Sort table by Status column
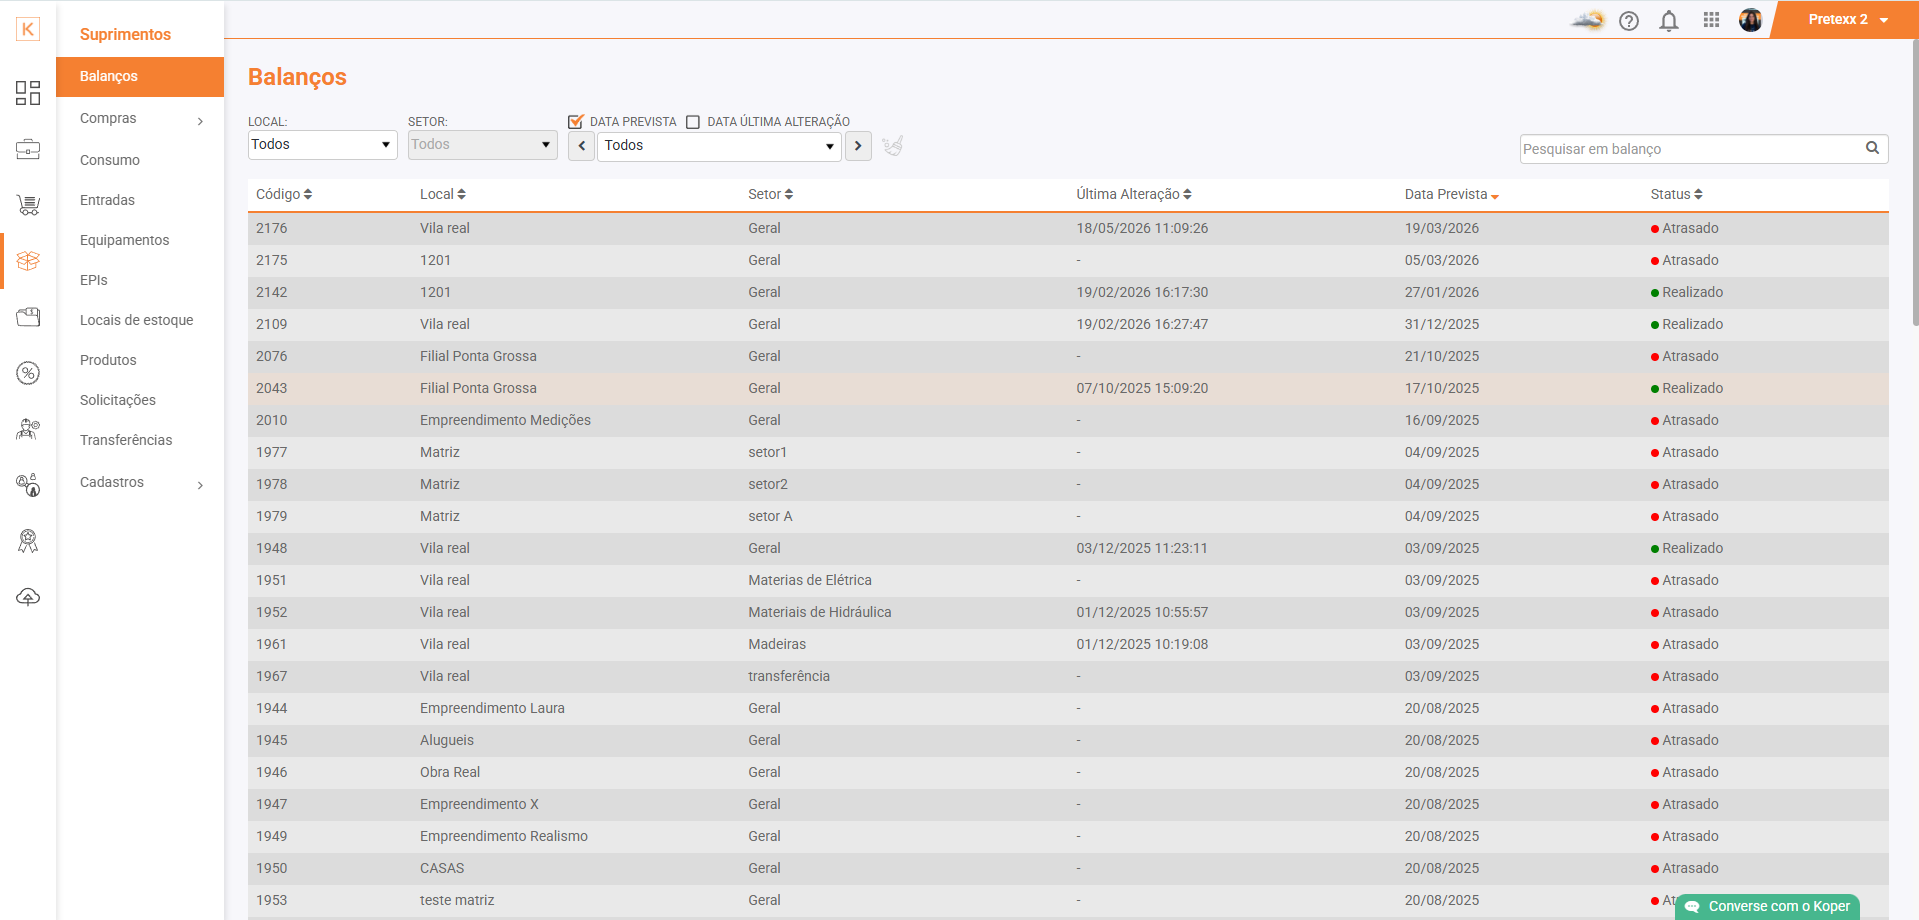This screenshot has width=1919, height=920. coord(1677,194)
